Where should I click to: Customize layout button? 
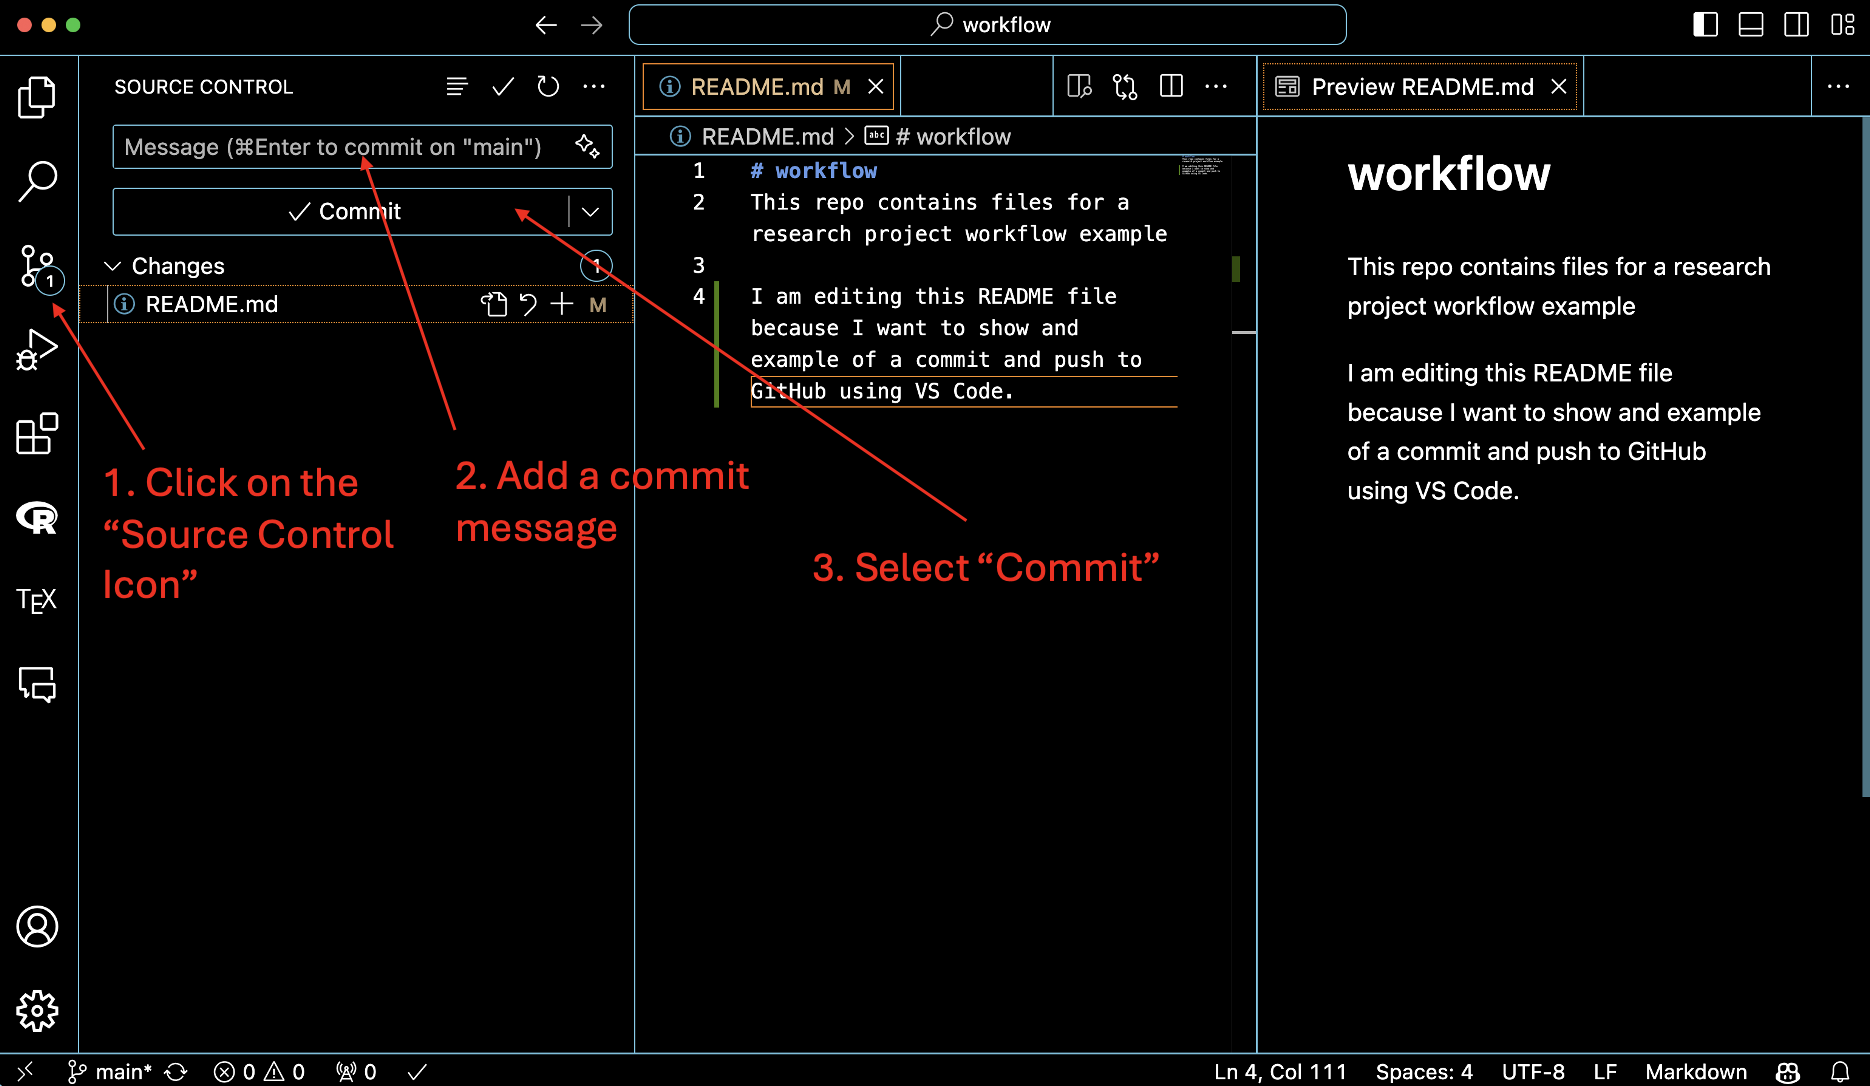[1842, 25]
